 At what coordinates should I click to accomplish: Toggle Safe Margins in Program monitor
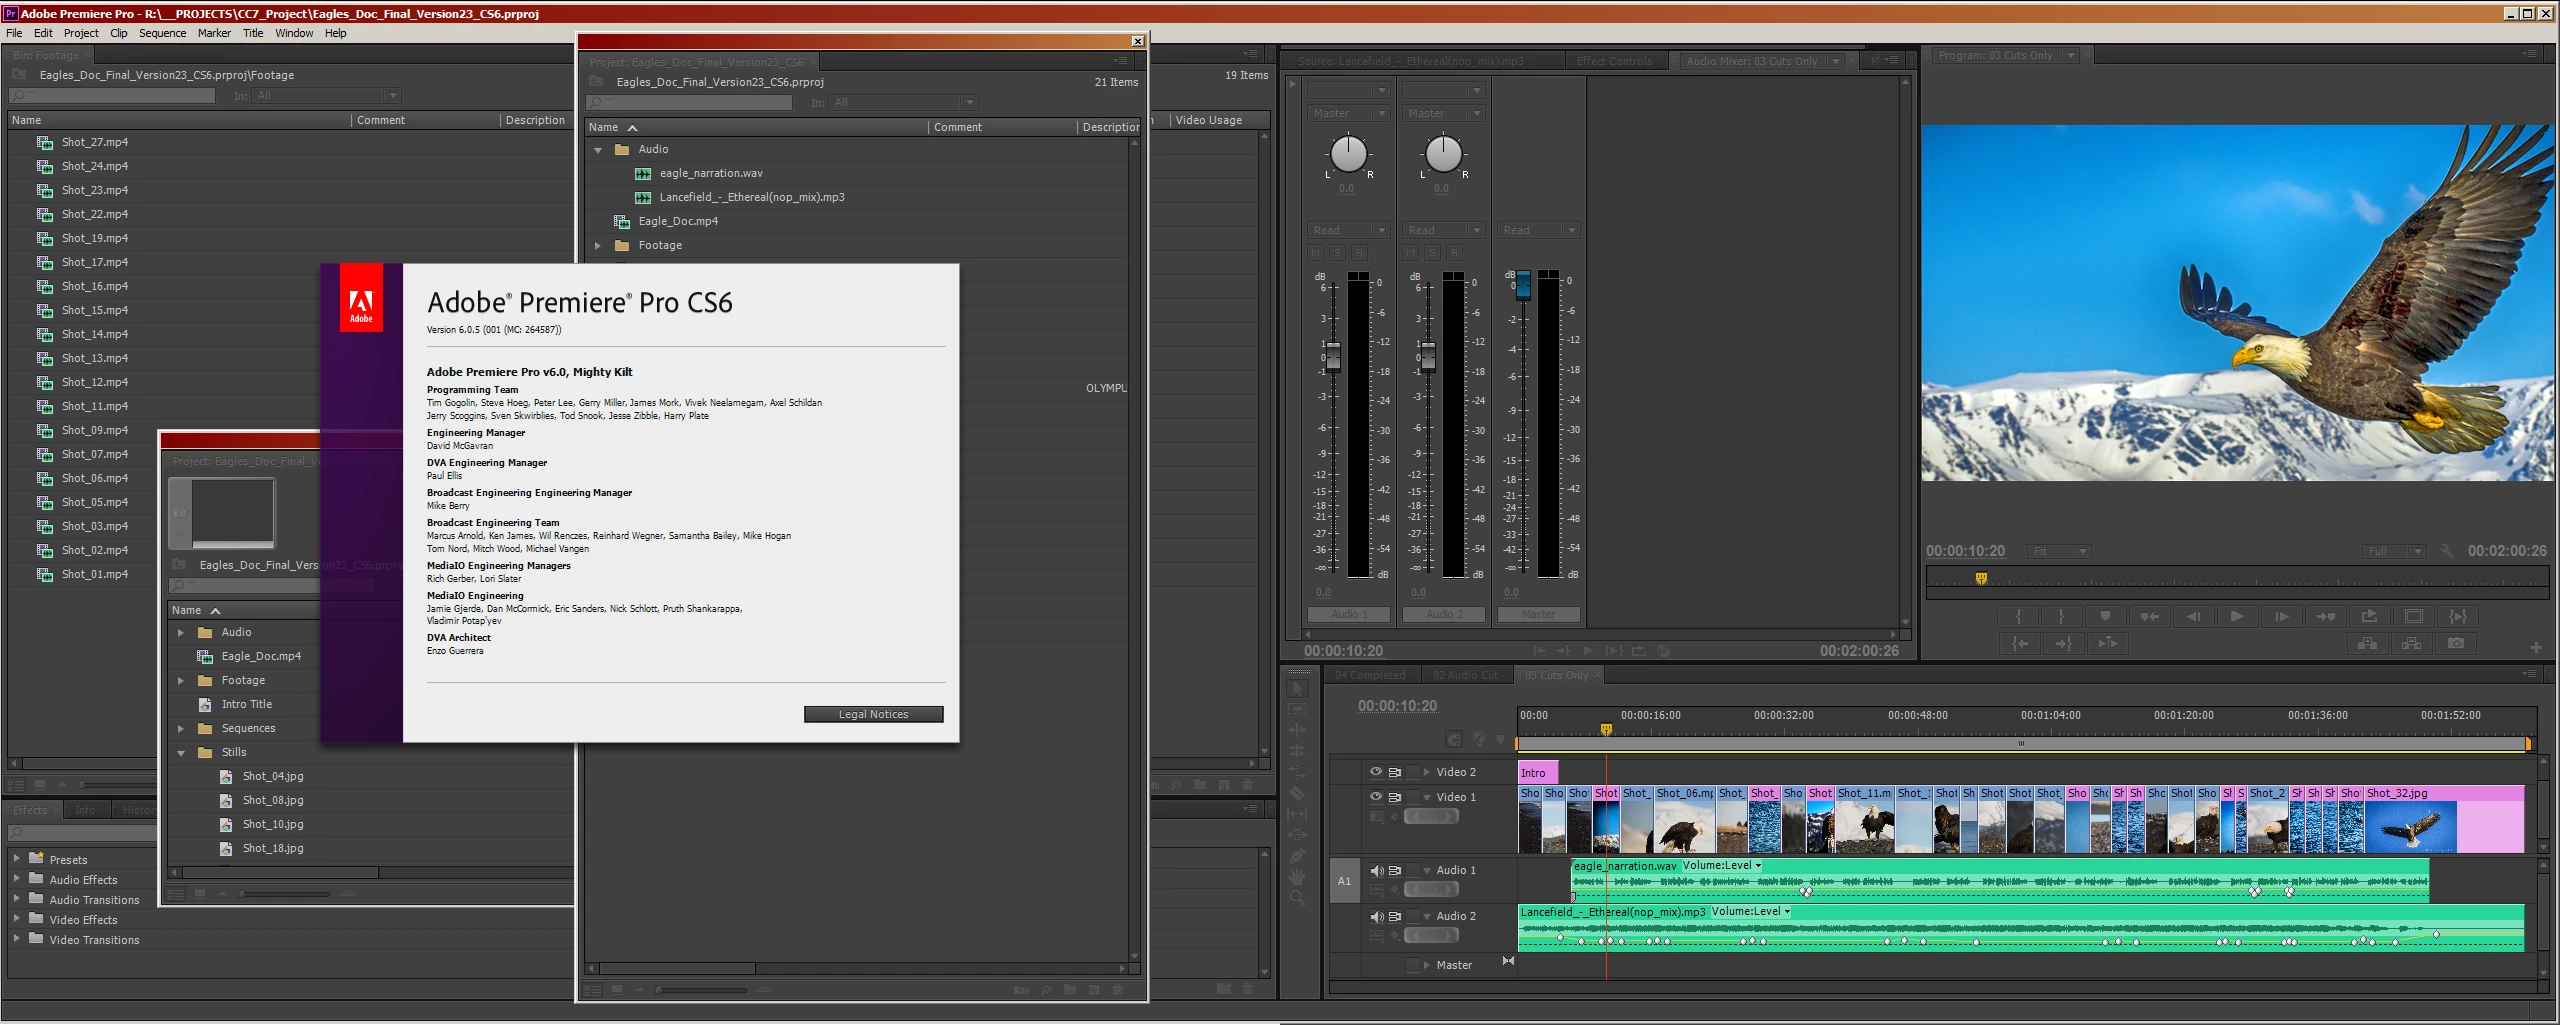(x=2413, y=617)
